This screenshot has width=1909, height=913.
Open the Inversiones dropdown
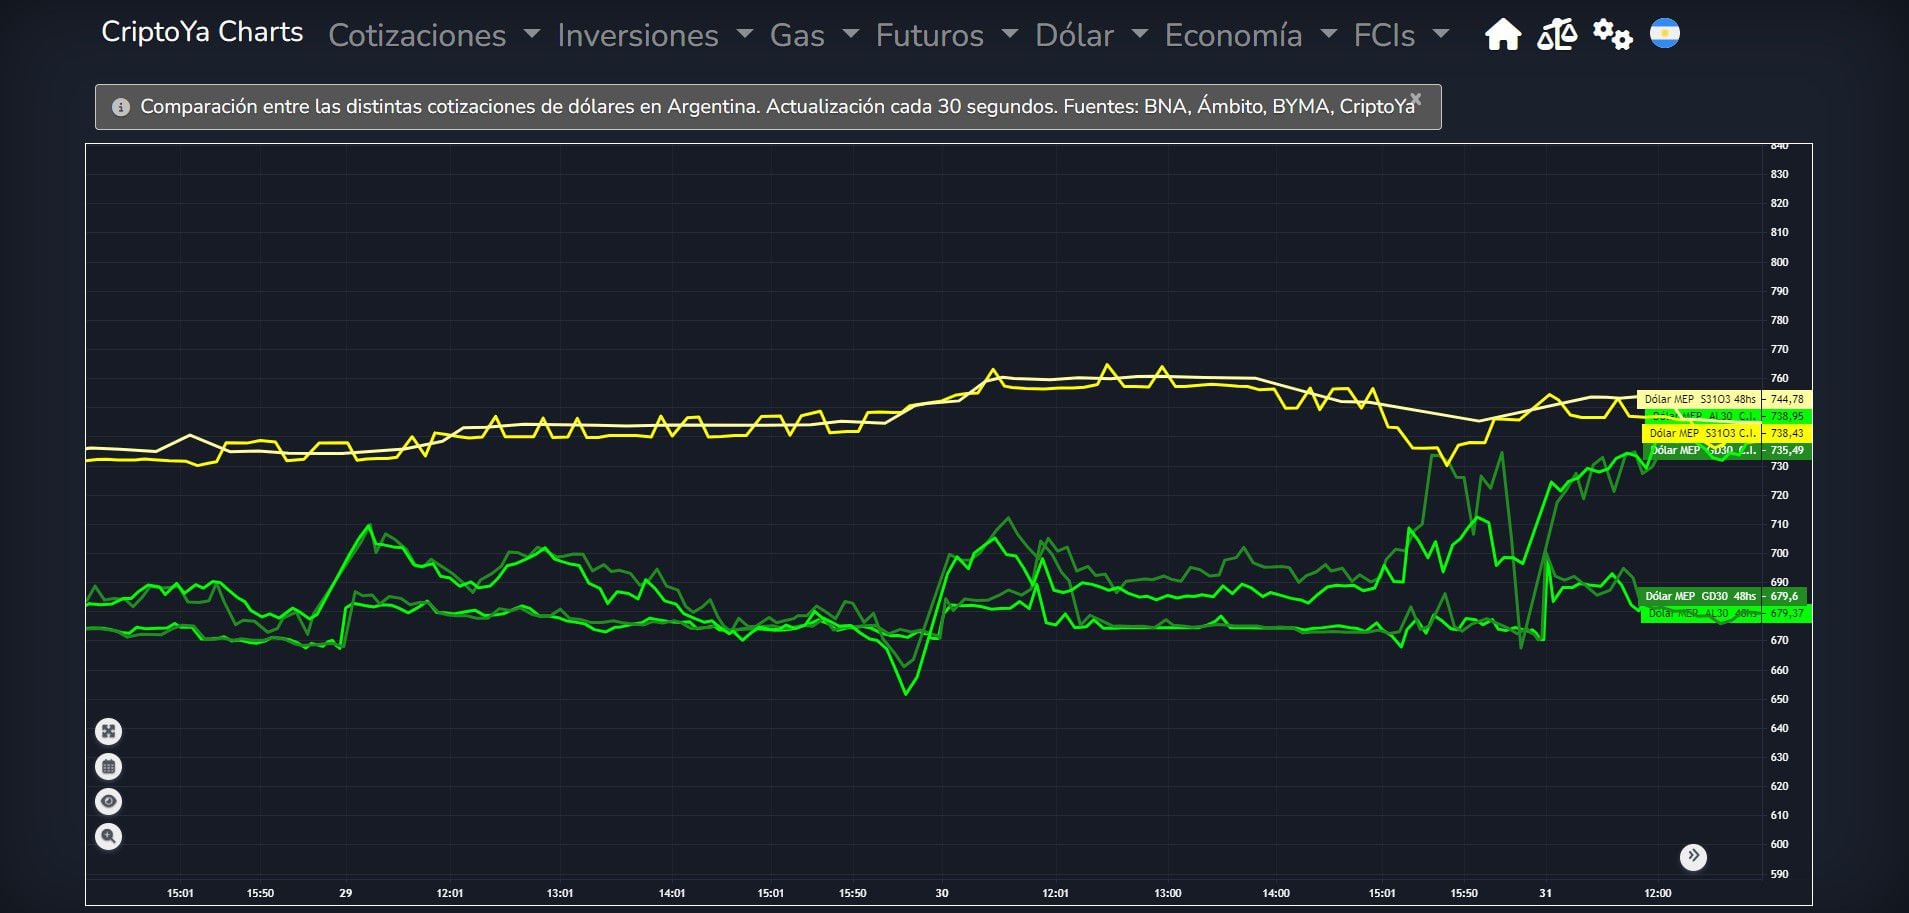[x=654, y=35]
